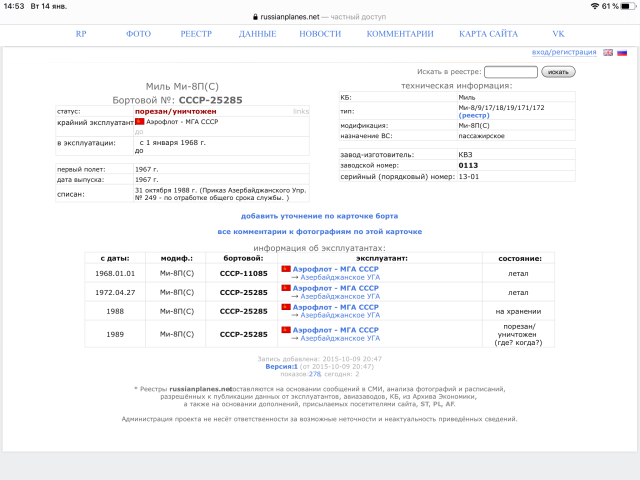The height and width of the screenshot is (480, 640).
Task: Click the flag icon in 1988 row
Action: [286, 307]
